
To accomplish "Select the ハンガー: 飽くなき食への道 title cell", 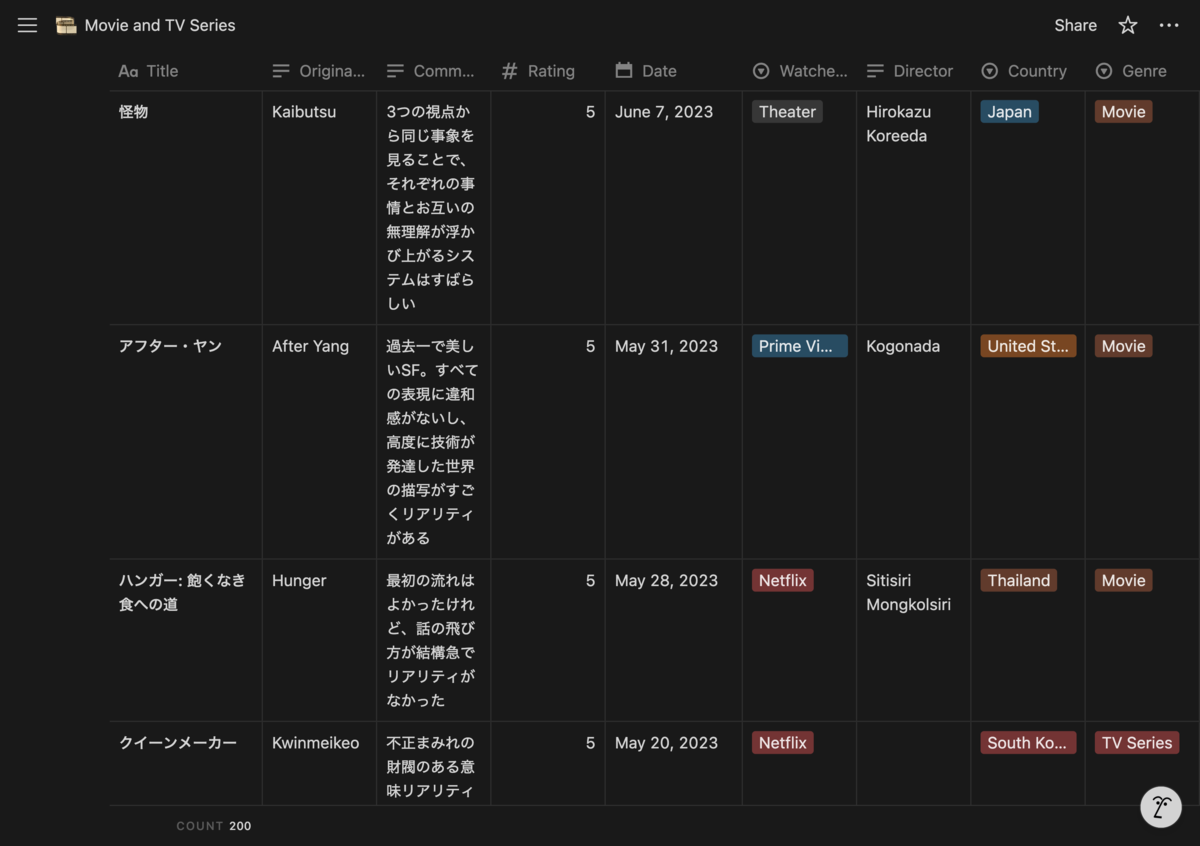I will [186, 640].
